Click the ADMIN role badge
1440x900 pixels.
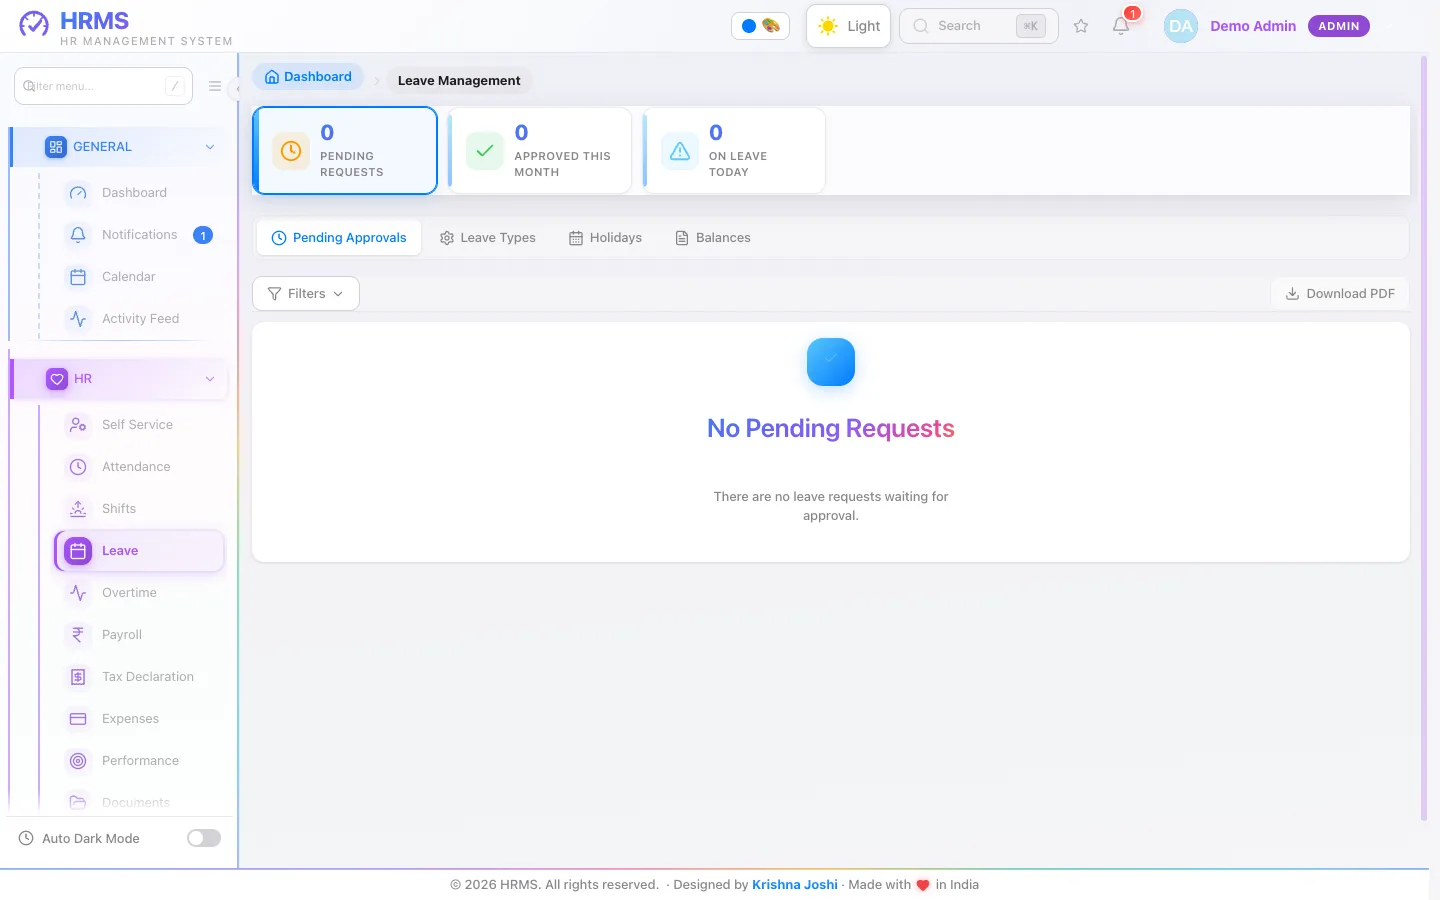[x=1339, y=26]
